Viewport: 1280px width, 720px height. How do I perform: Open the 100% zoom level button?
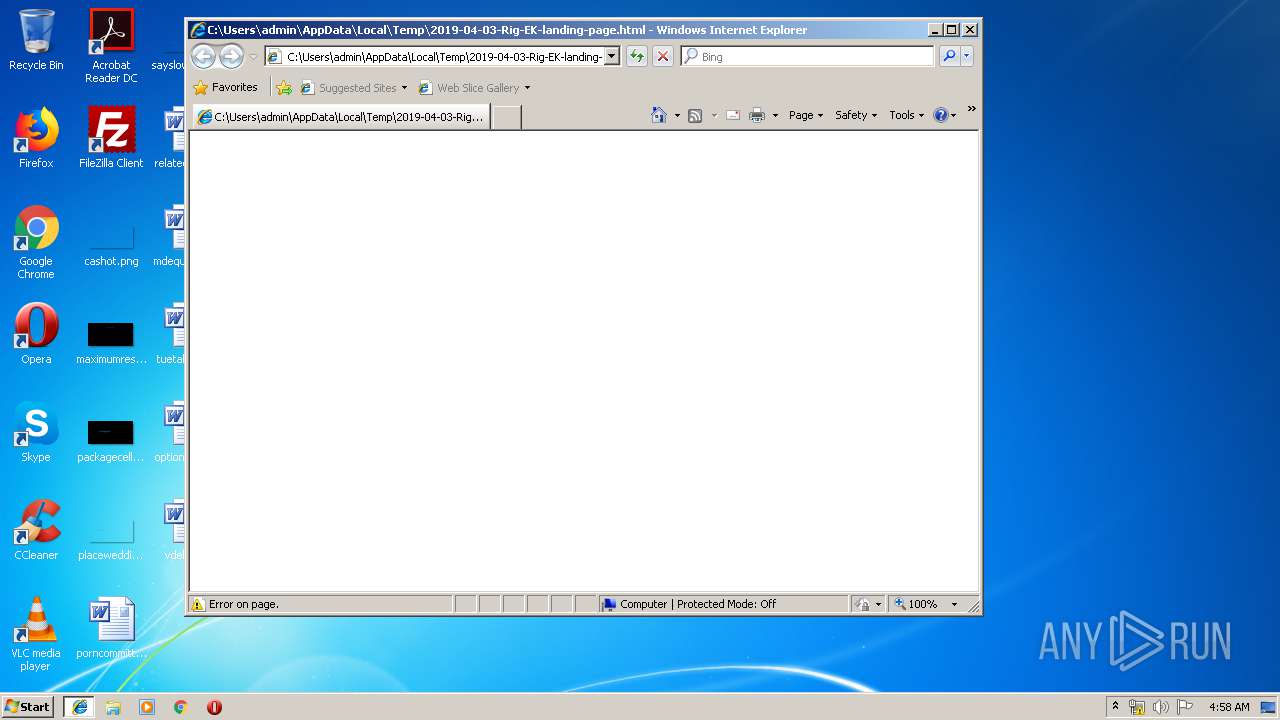916,604
